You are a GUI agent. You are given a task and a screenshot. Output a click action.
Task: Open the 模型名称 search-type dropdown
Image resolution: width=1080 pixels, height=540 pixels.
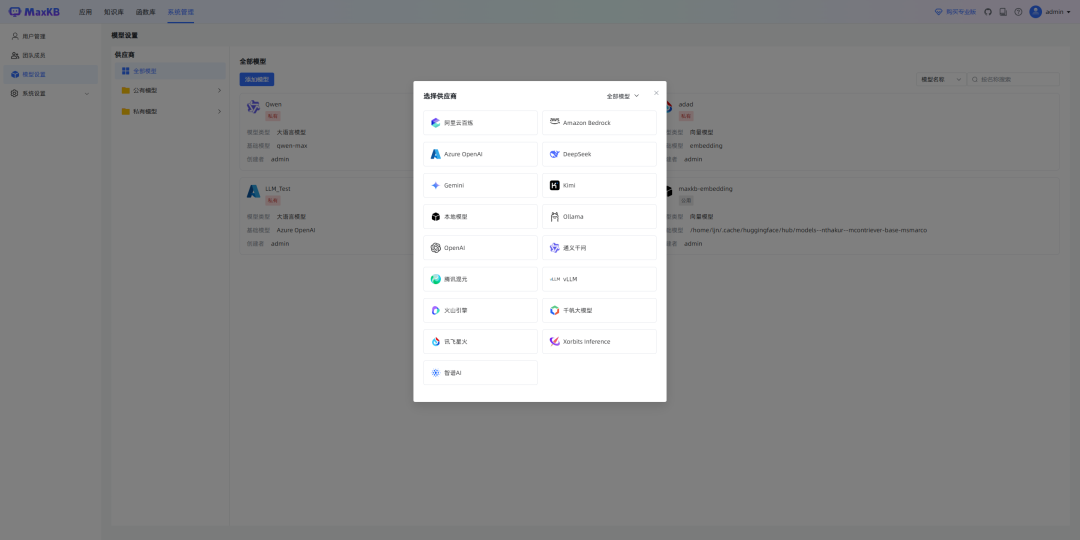941,80
